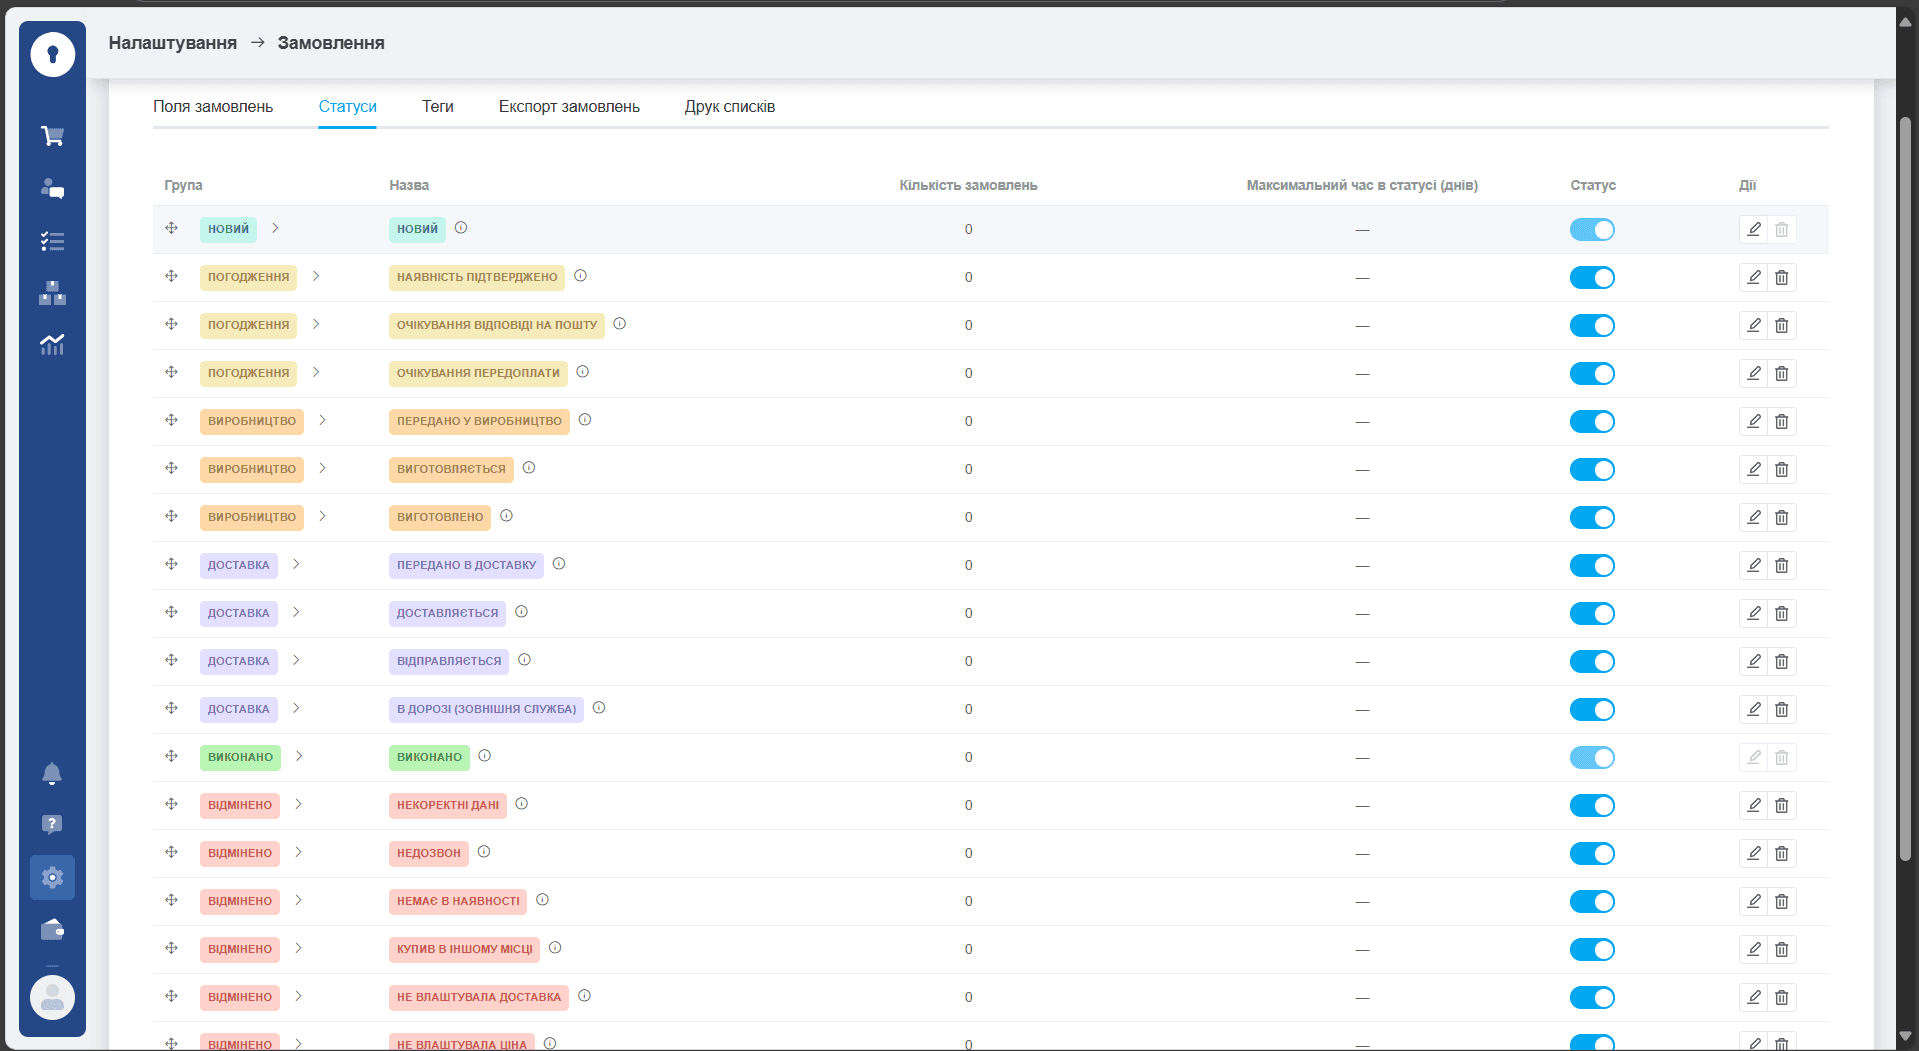Viewport: 1919px width, 1051px height.
Task: Delete the ПЕРЕДАНО У ВИРОБНИЦТВО status
Action: [x=1781, y=421]
